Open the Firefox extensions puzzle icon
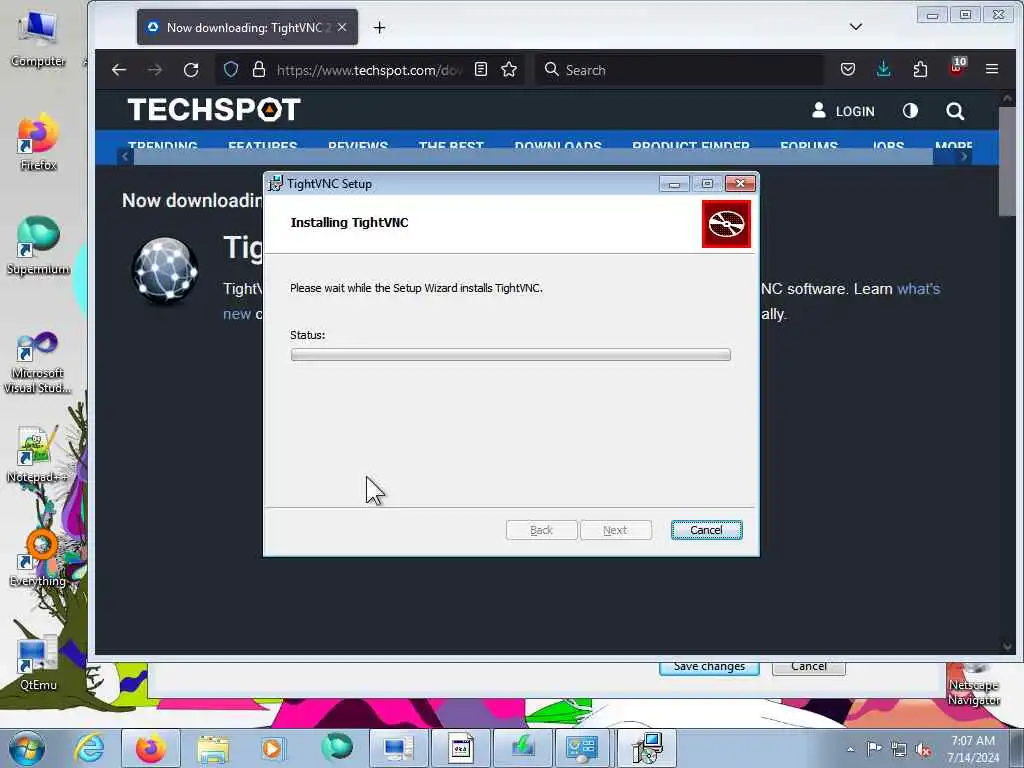Image resolution: width=1024 pixels, height=768 pixels. tap(920, 69)
